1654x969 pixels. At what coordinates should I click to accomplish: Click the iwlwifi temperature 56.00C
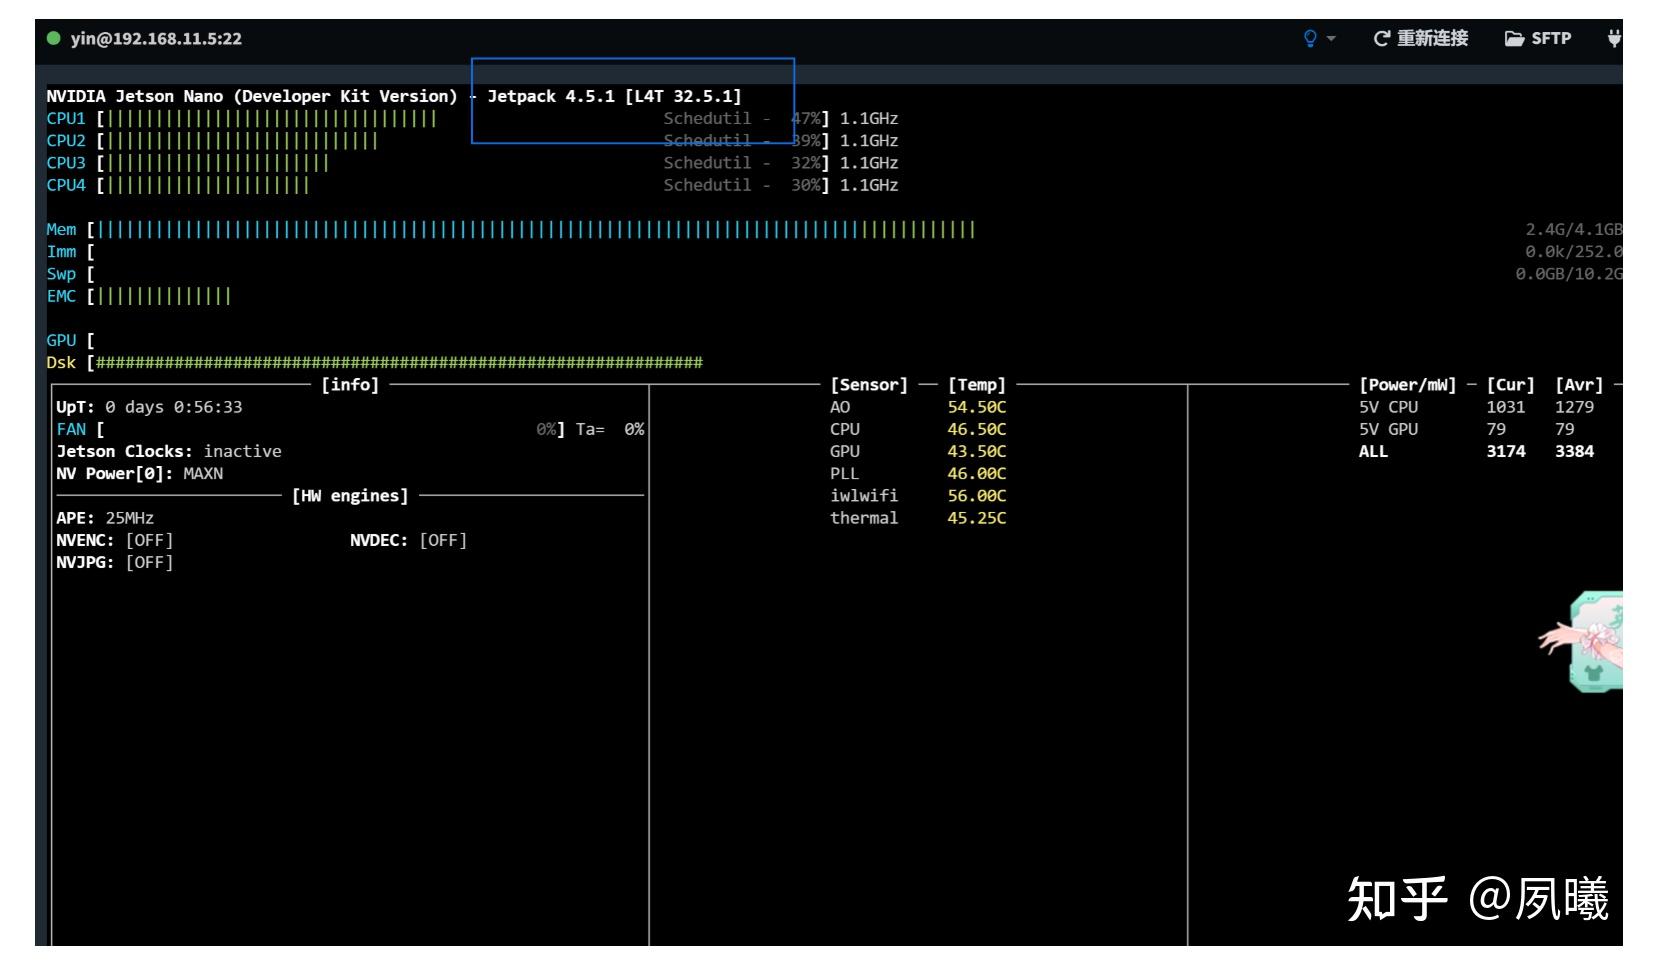point(977,496)
